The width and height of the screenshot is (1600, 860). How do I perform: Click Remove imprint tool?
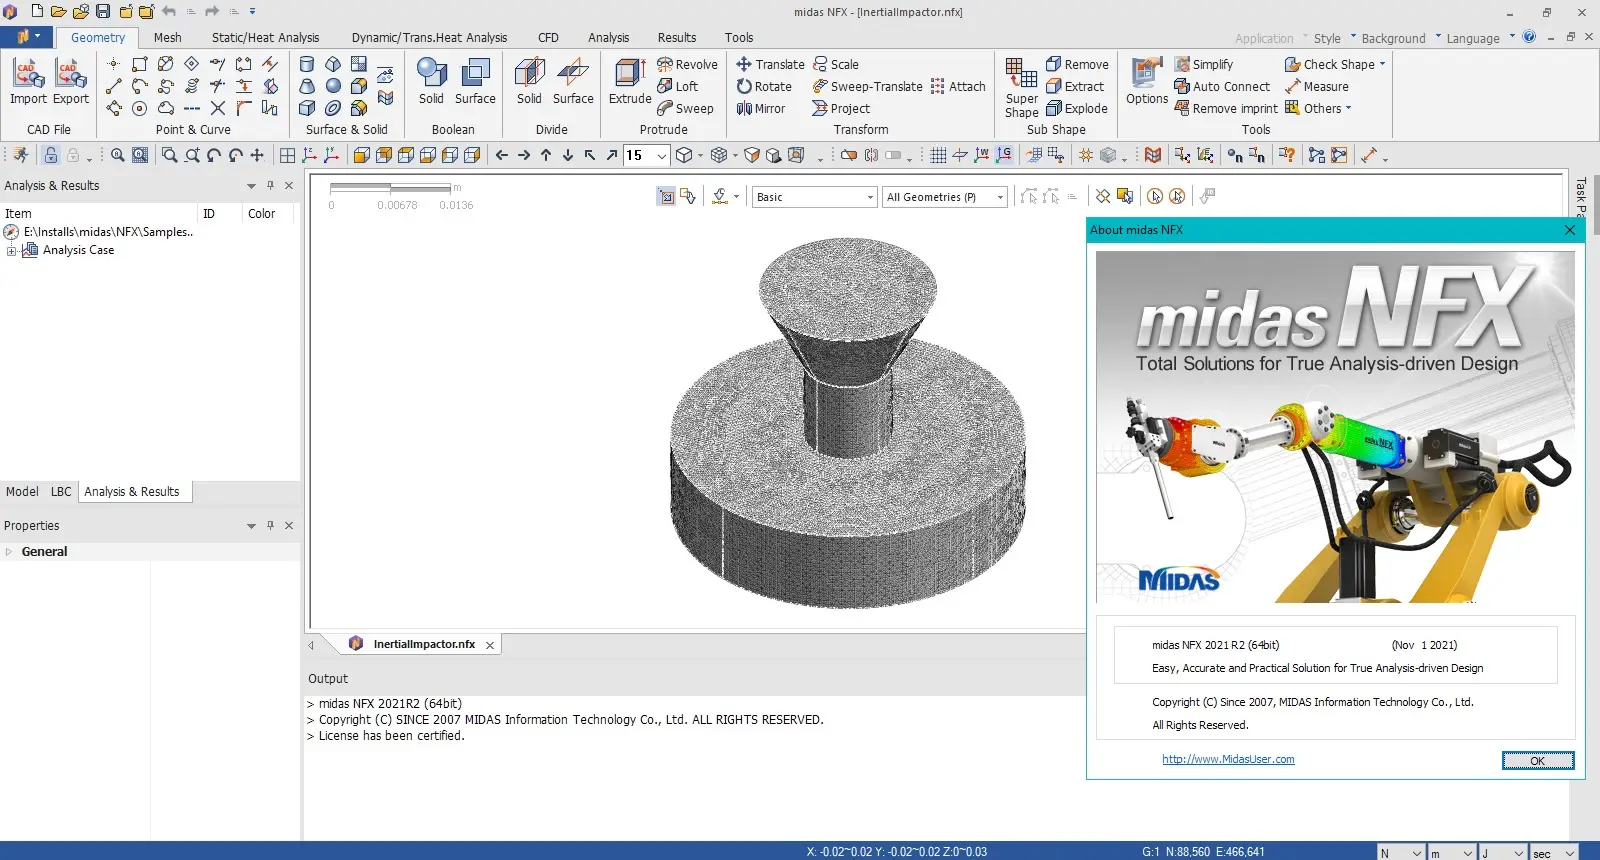pos(1226,108)
